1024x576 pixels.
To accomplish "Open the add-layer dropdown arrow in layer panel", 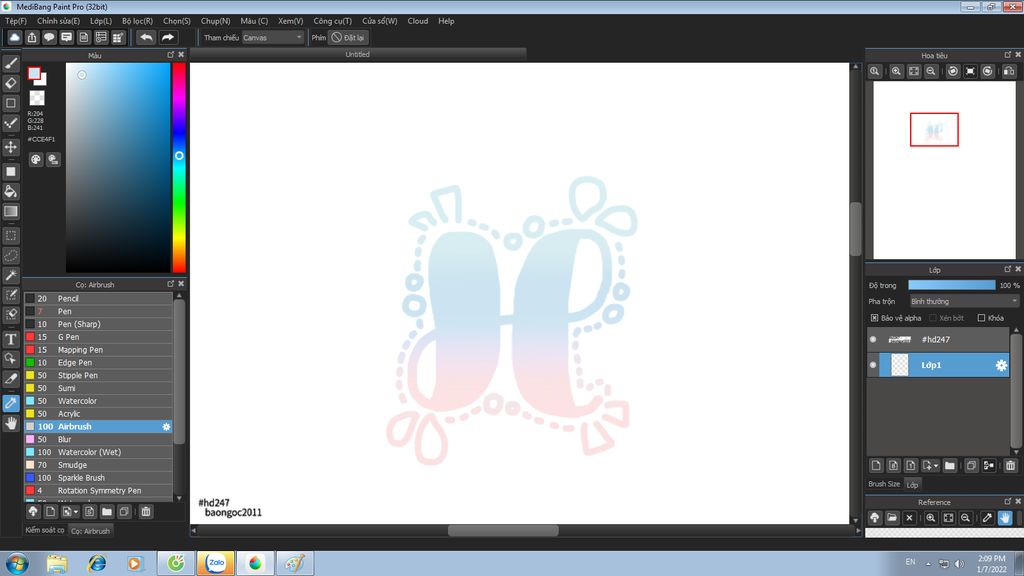I will click(x=936, y=466).
